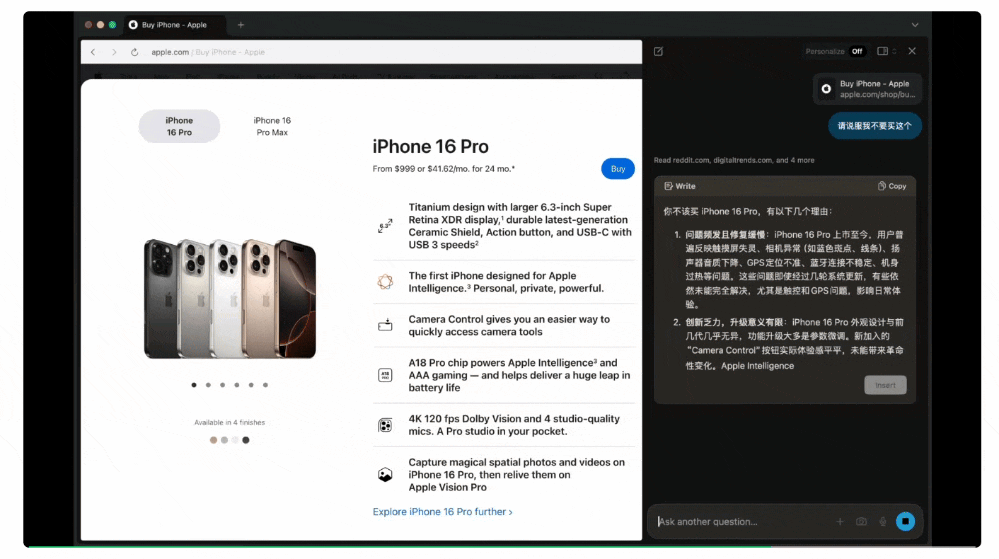Open the Buy iPhone - Apple page chip

pyautogui.click(x=868, y=89)
